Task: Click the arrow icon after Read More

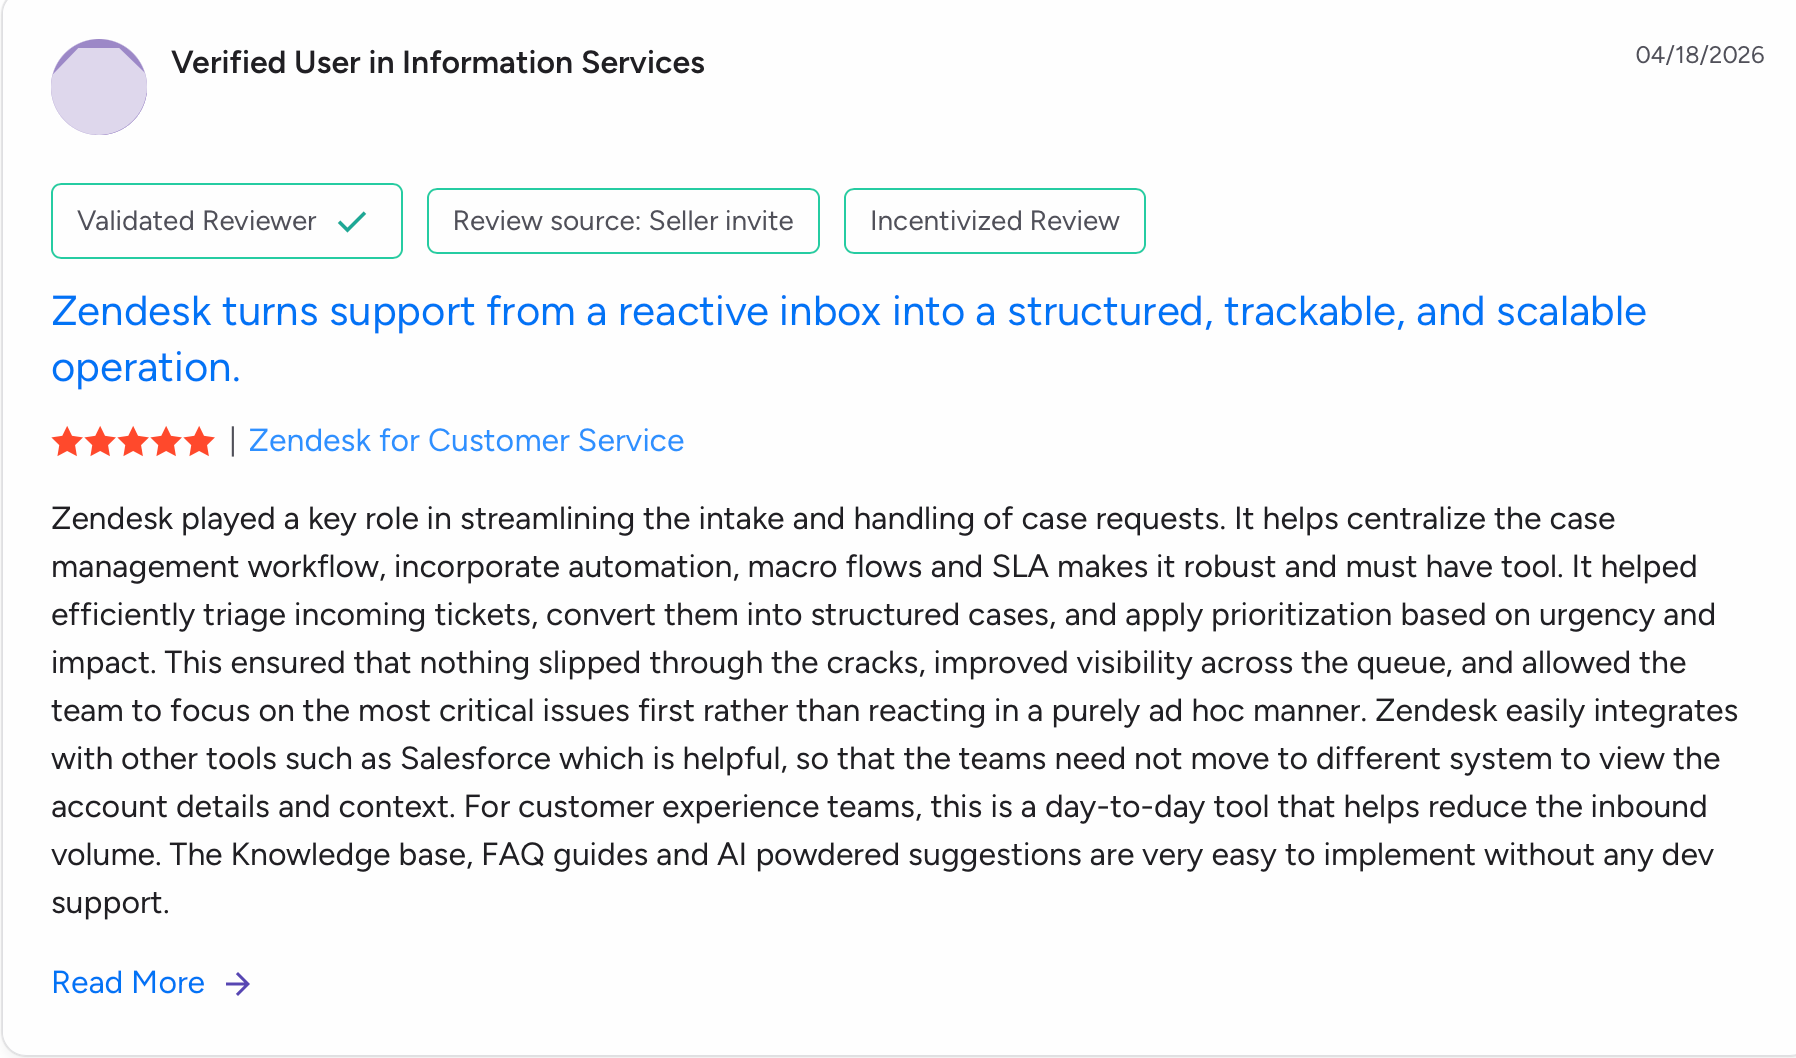Action: tap(238, 984)
